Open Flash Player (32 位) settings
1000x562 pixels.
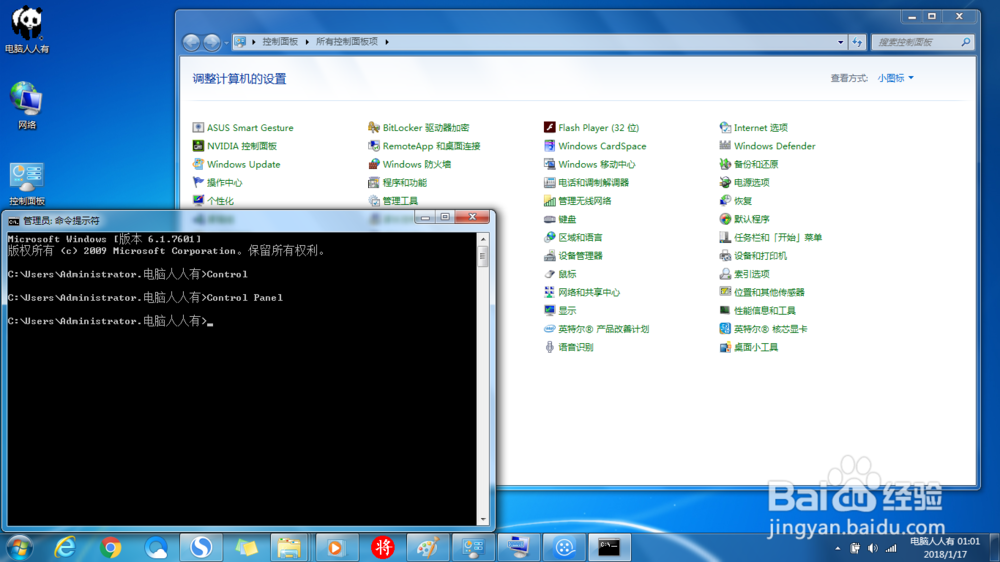[591, 128]
